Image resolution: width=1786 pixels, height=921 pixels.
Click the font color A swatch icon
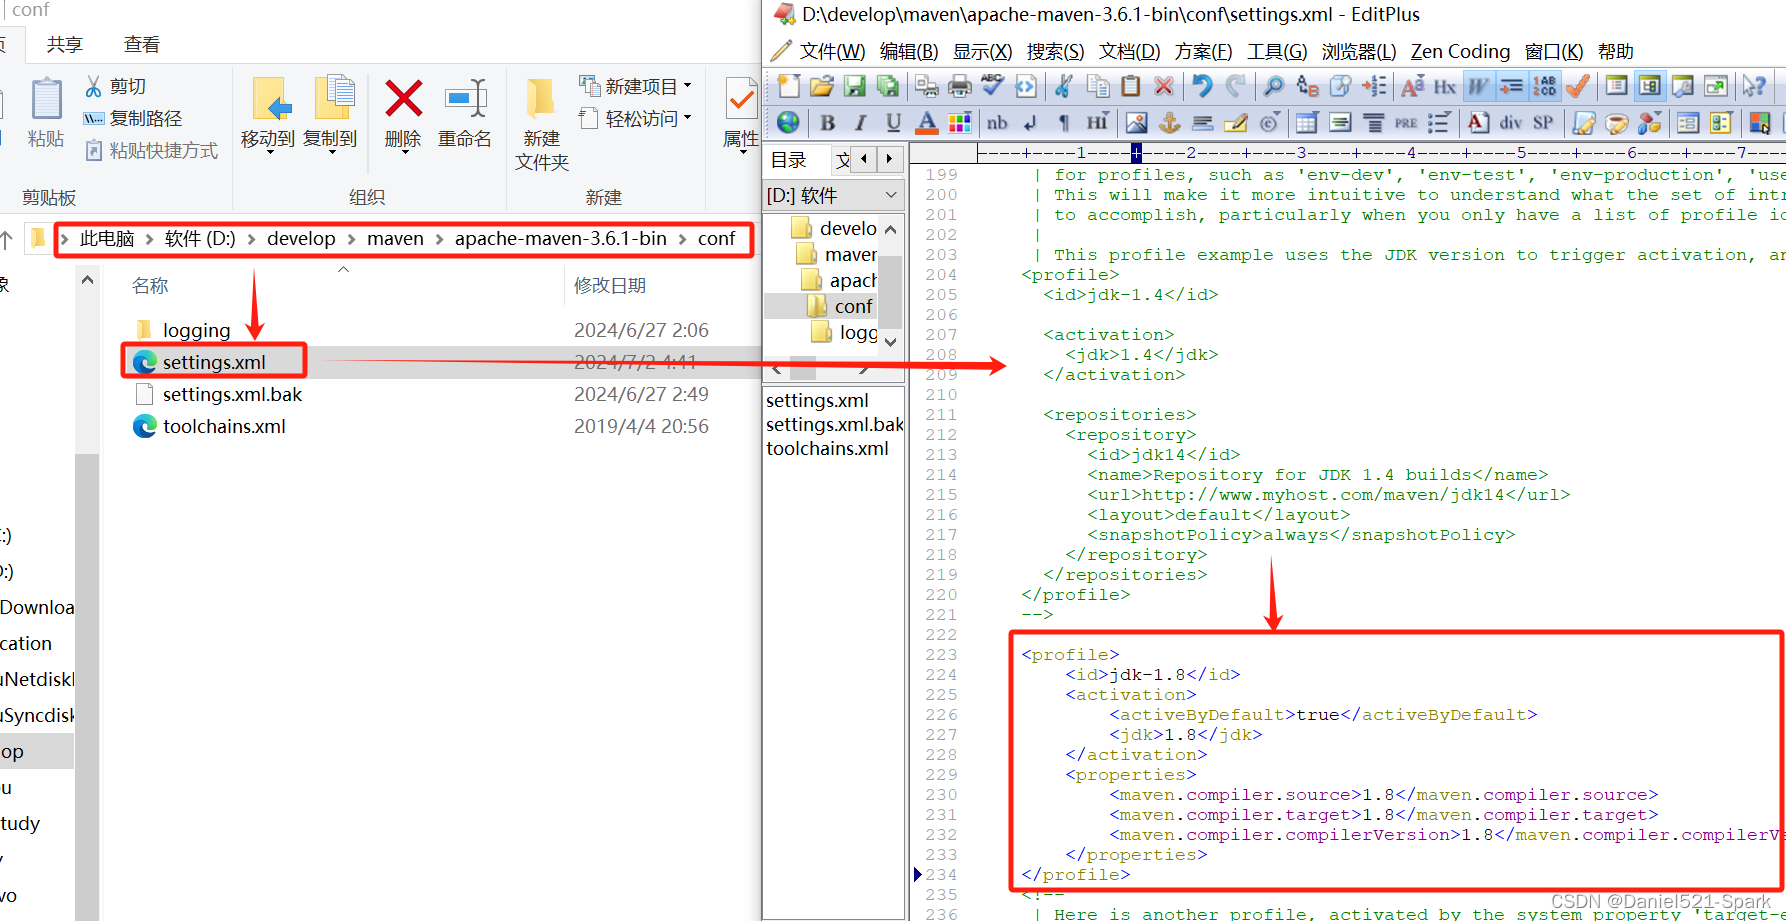click(927, 123)
